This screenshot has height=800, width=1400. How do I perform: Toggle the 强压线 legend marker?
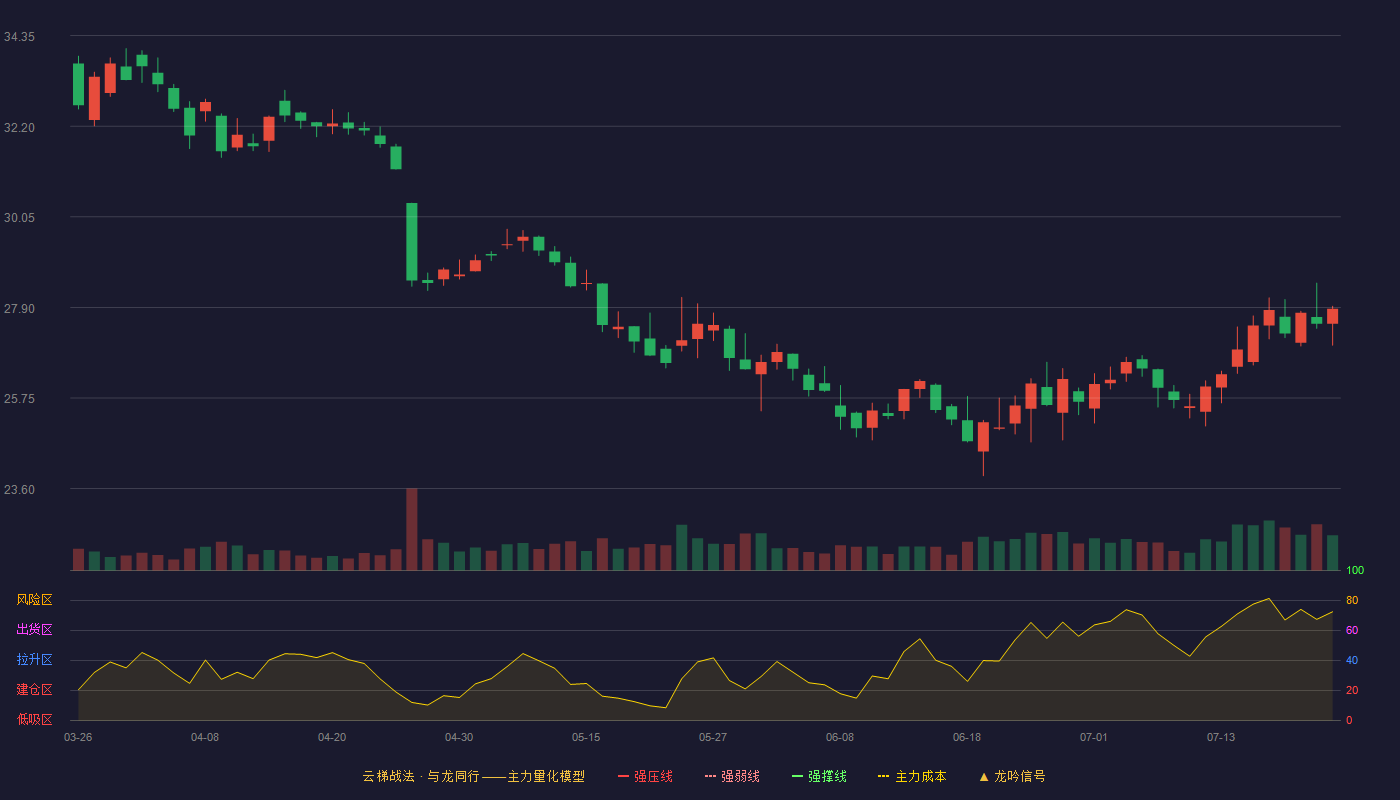pyautogui.click(x=623, y=776)
